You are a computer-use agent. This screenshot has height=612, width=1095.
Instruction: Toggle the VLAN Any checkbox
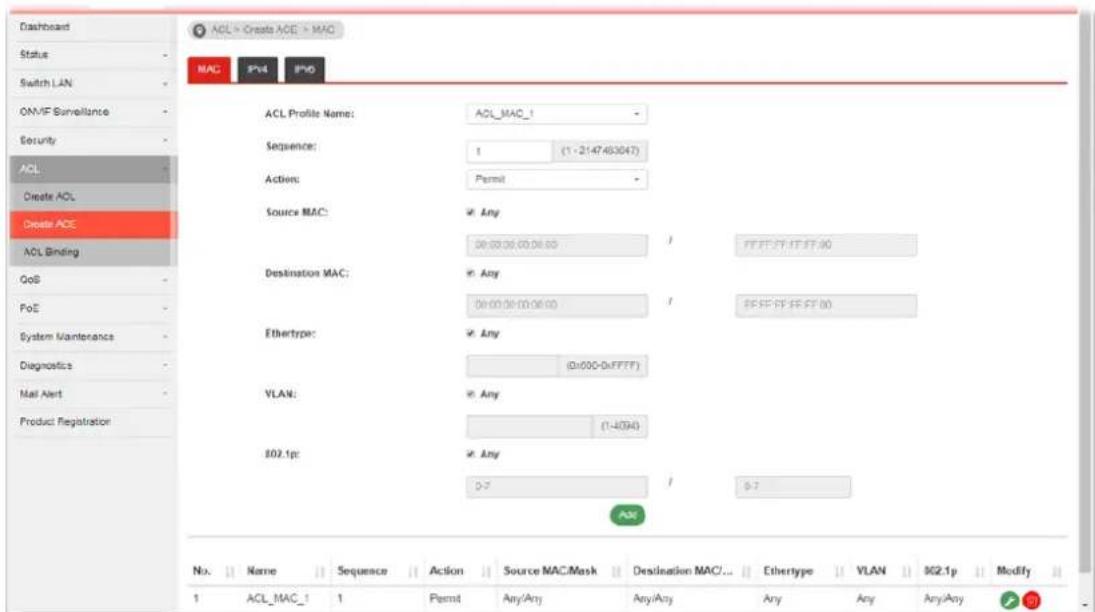471,394
